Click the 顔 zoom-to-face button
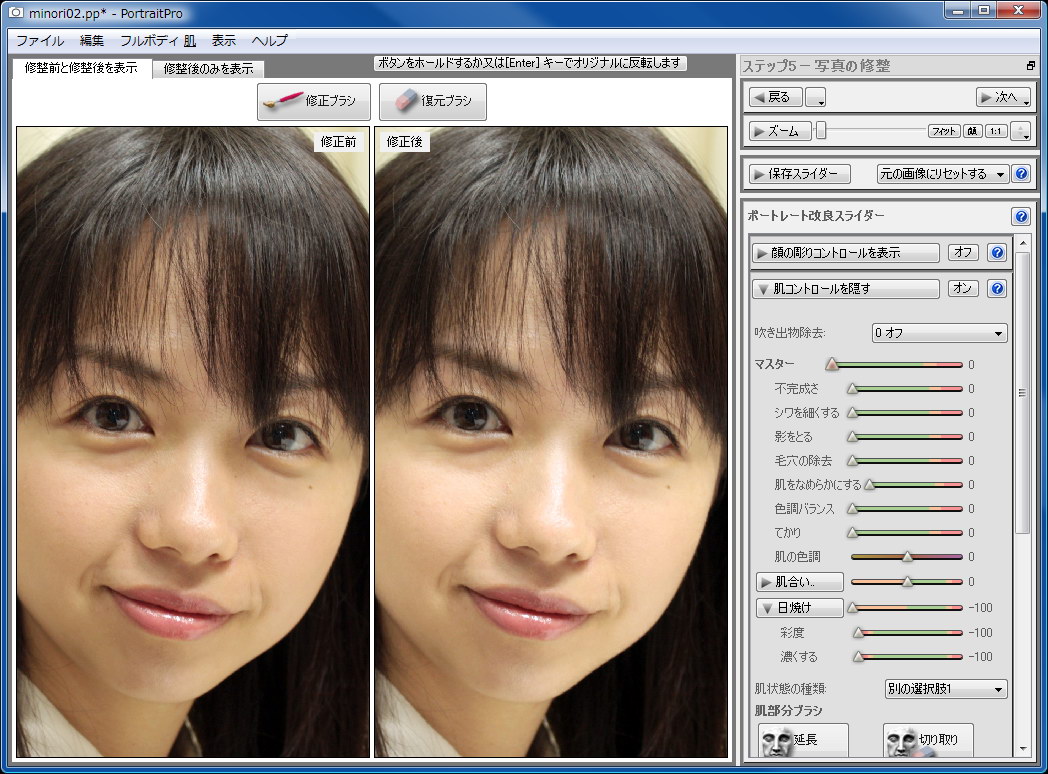 pyautogui.click(x=972, y=131)
